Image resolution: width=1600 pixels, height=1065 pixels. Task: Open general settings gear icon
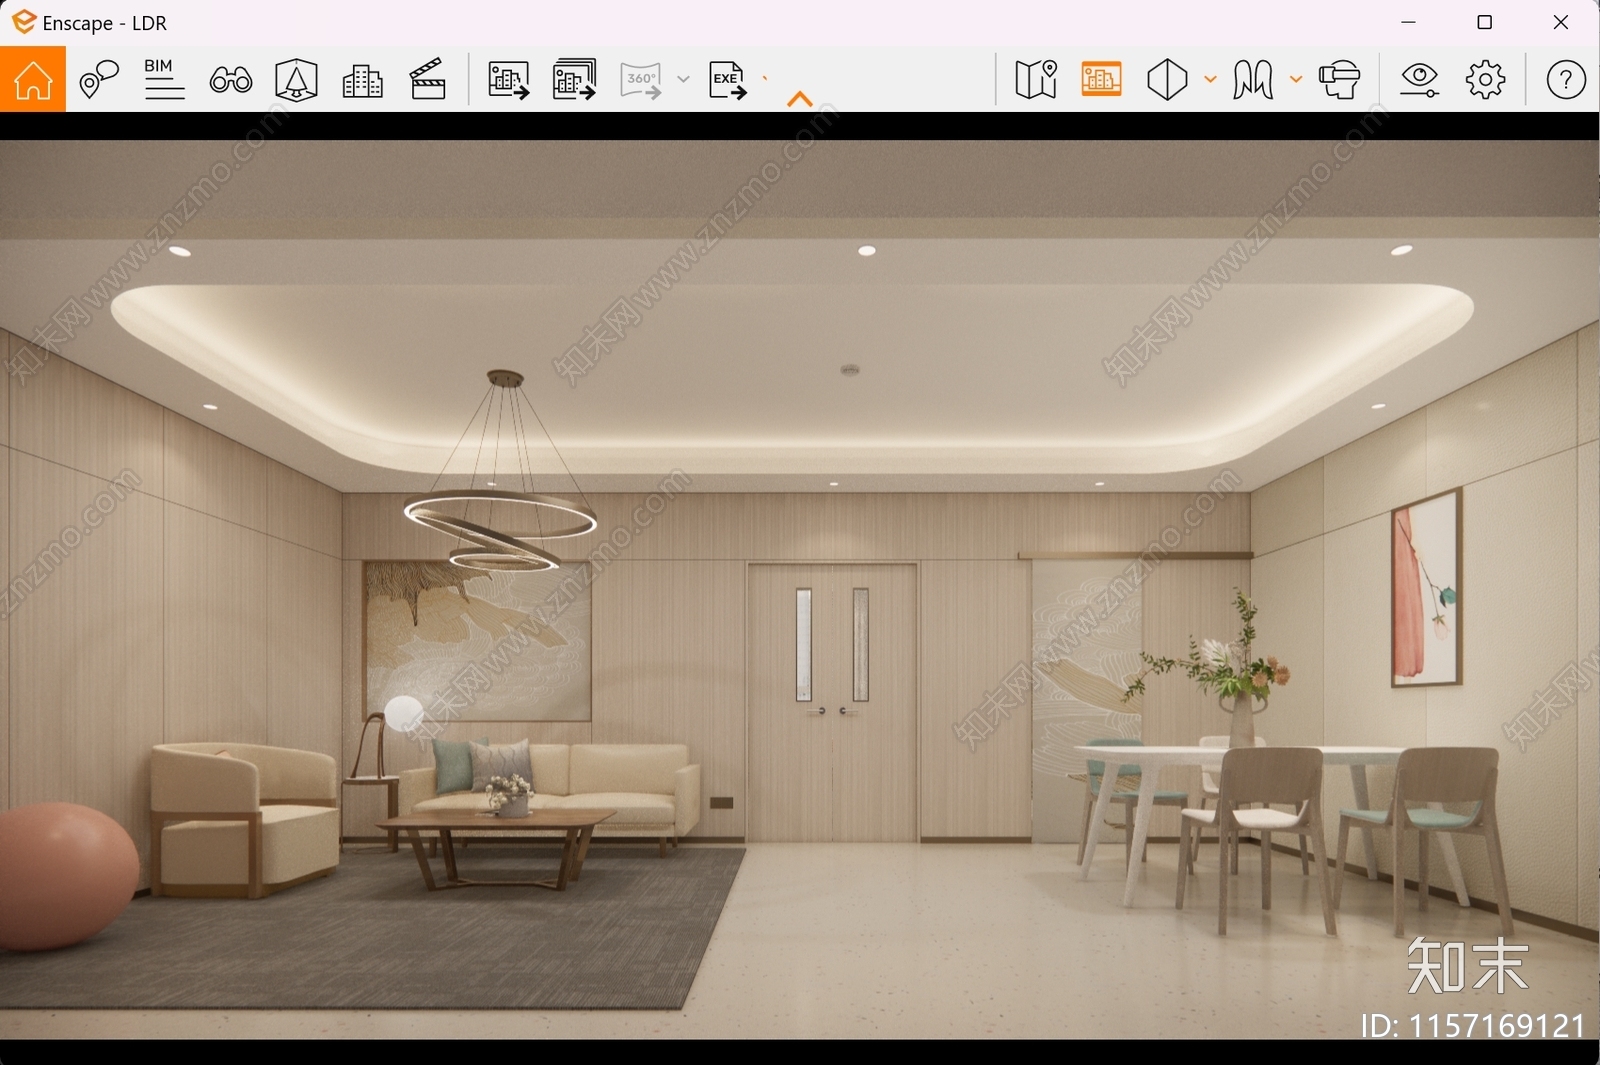point(1485,79)
